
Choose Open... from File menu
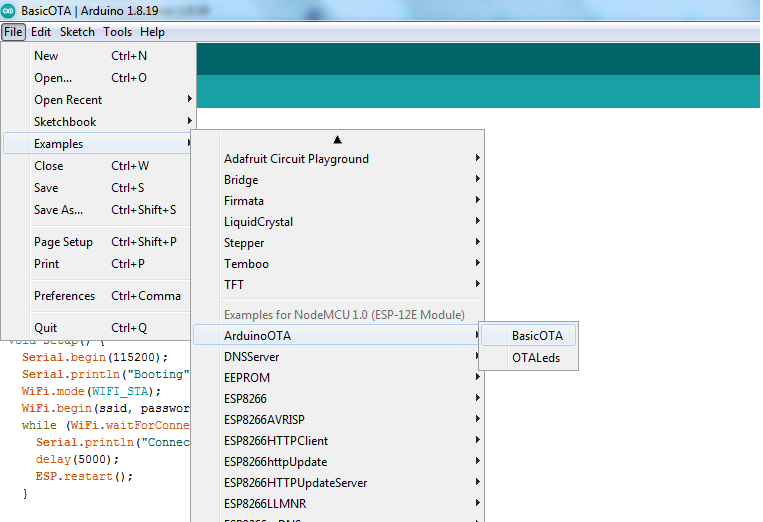point(97,78)
